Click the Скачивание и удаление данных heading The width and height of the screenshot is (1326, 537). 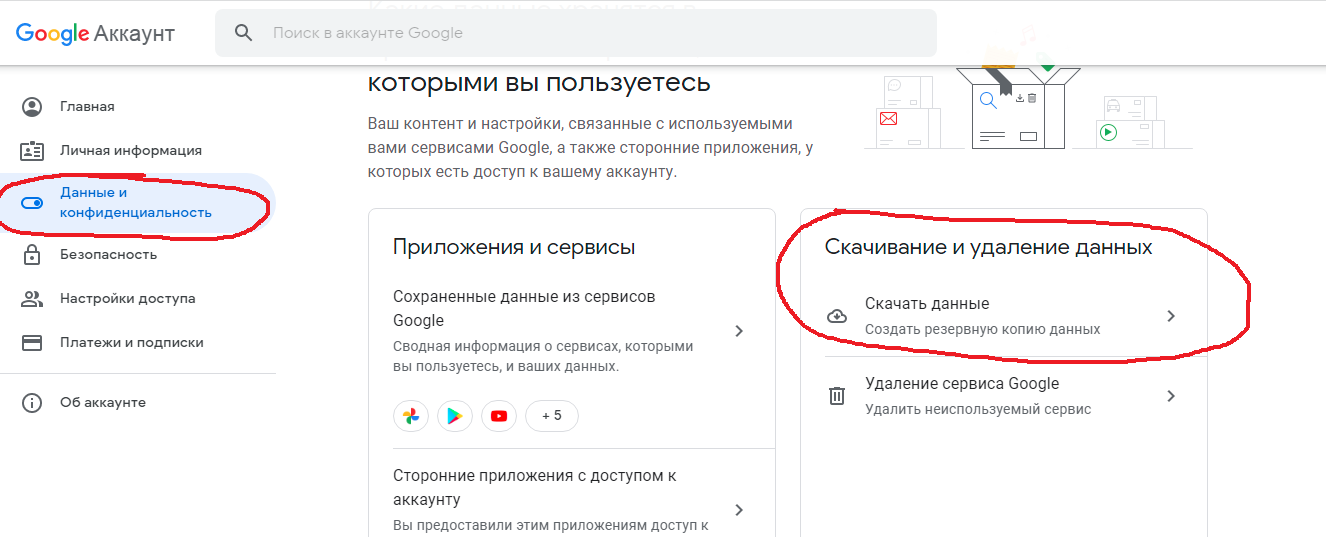coord(989,247)
